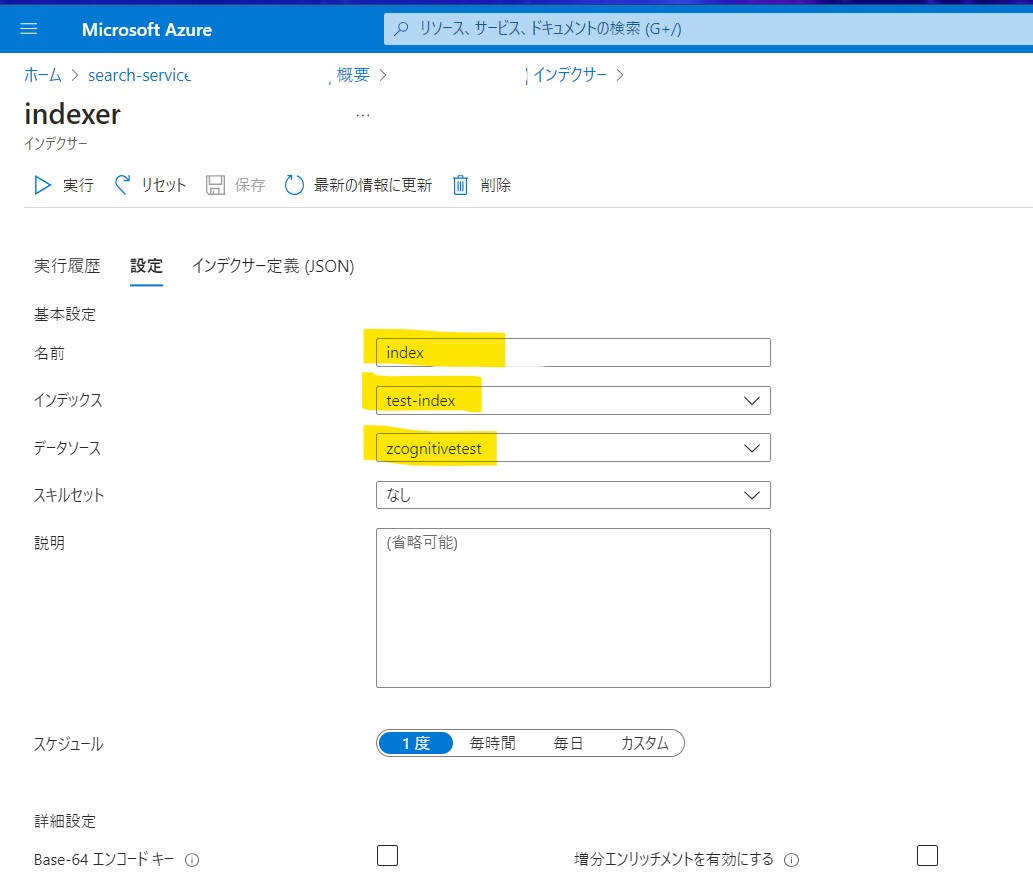
Task: Click the 削除 button label
Action: pyautogui.click(x=496, y=185)
